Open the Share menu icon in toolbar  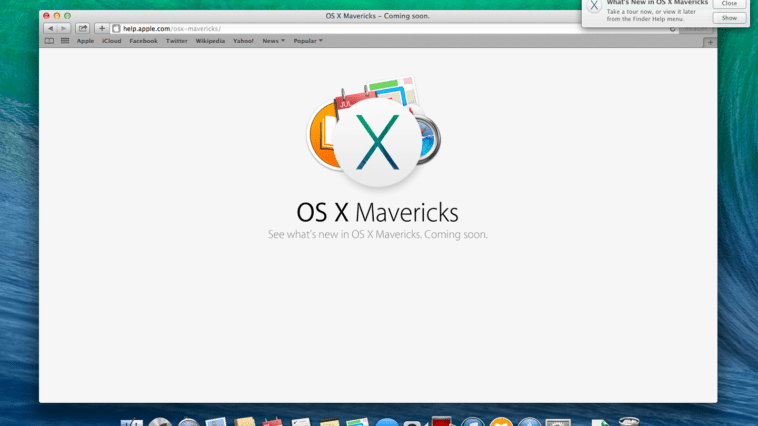[82, 28]
